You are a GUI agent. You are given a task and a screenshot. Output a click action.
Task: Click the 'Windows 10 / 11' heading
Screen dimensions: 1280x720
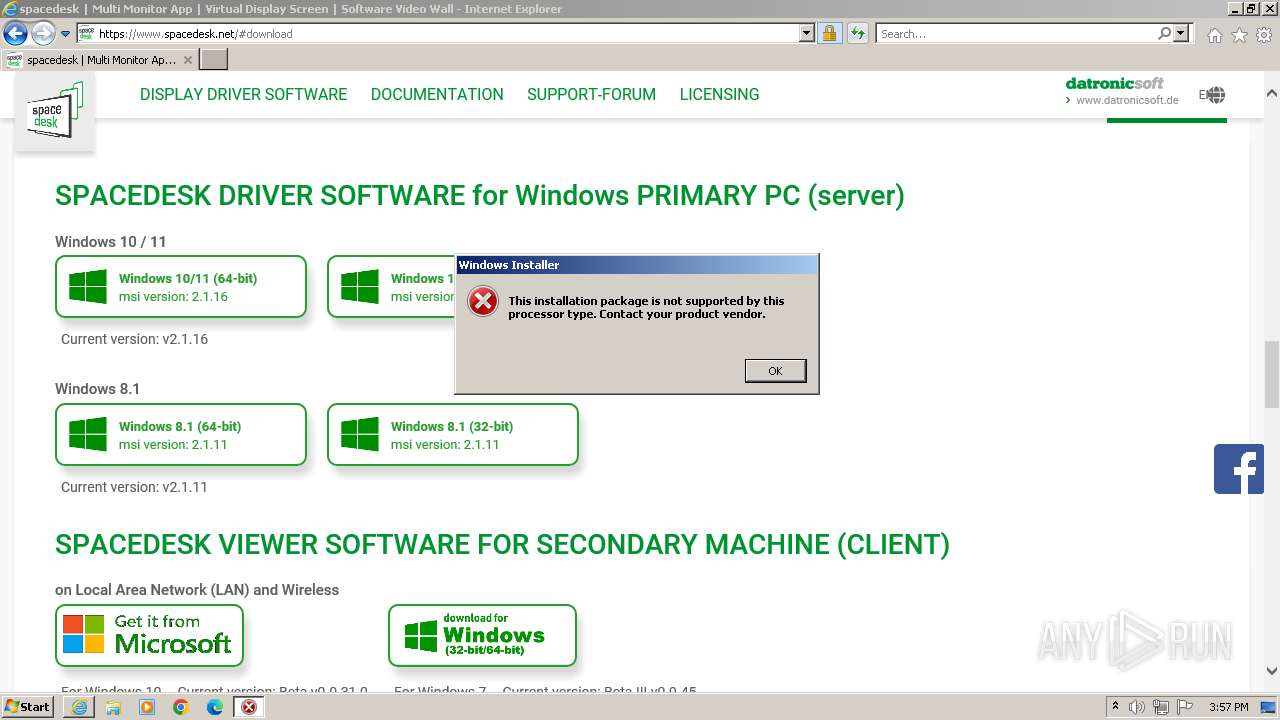pyautogui.click(x=110, y=242)
